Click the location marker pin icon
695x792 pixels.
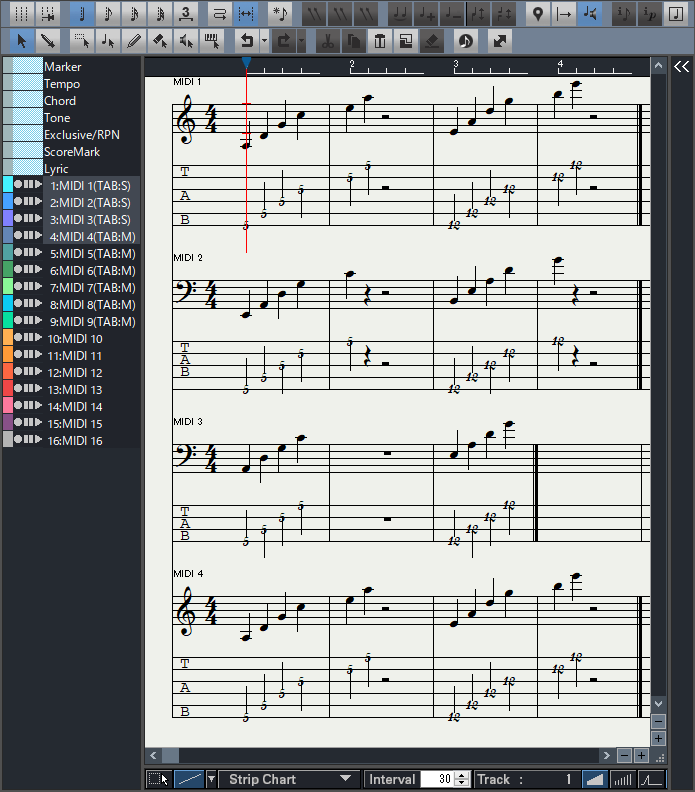pyautogui.click(x=538, y=14)
